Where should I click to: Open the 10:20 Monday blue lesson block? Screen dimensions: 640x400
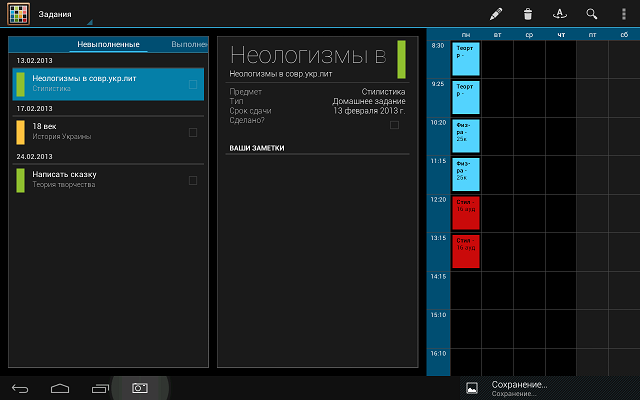click(466, 136)
